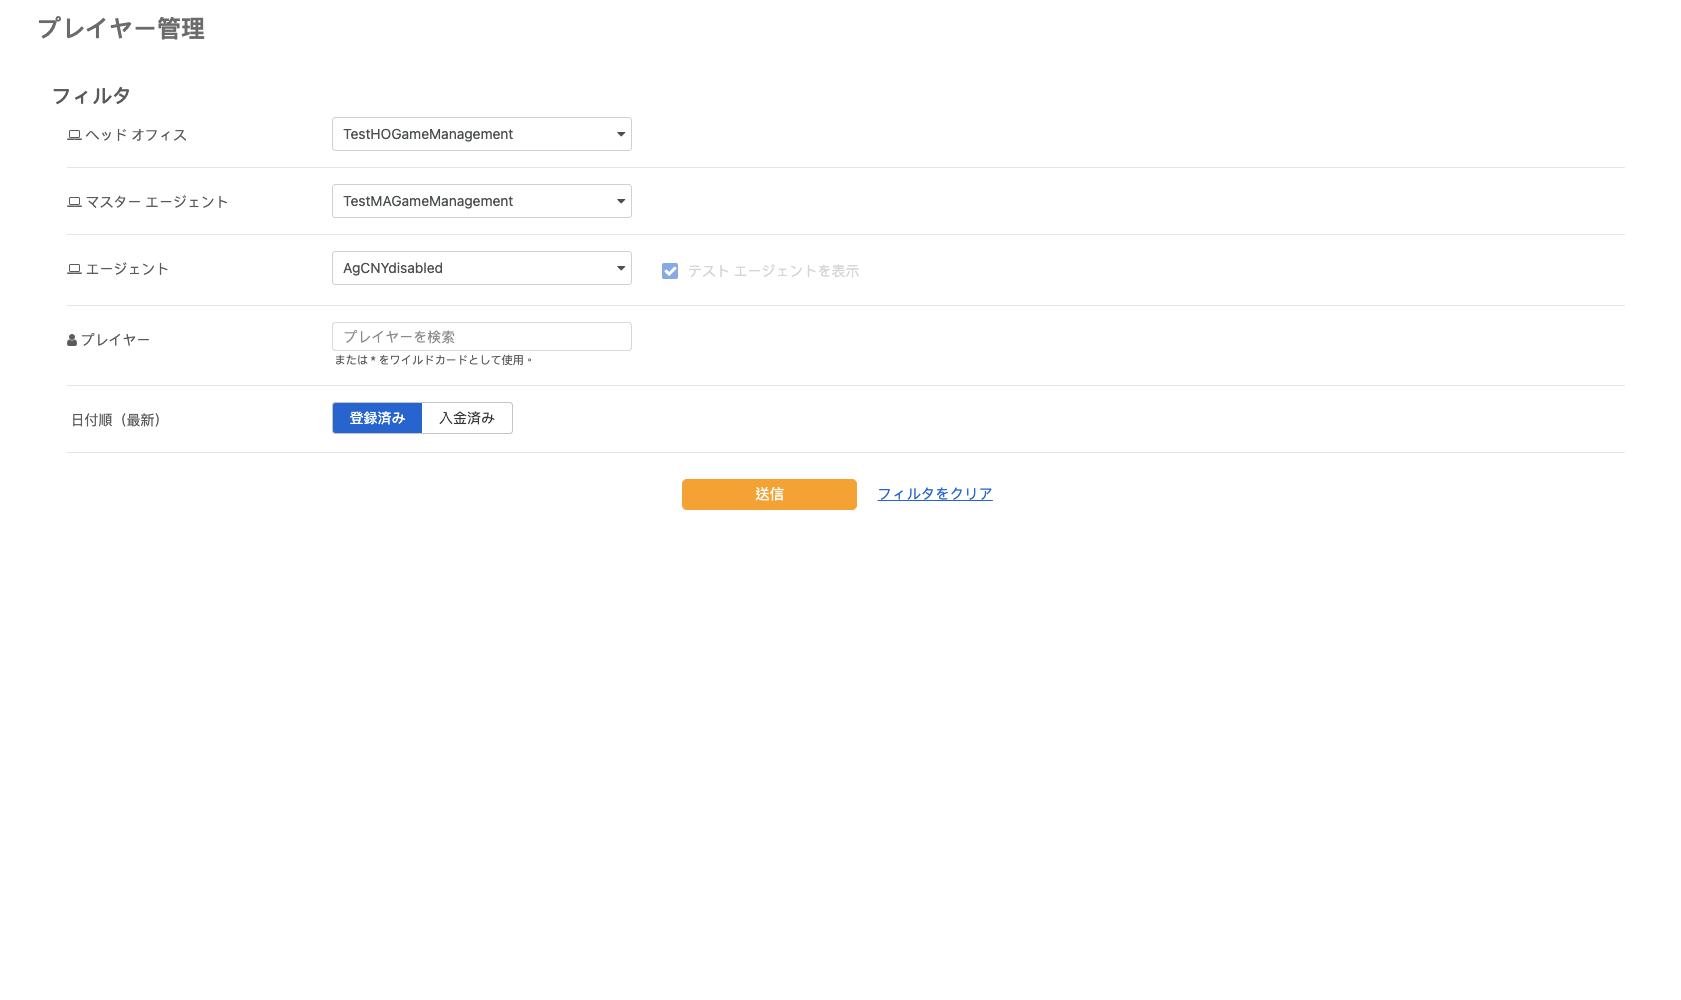
Task: Focus the プレイヤーを検索 input field
Action: pos(481,337)
